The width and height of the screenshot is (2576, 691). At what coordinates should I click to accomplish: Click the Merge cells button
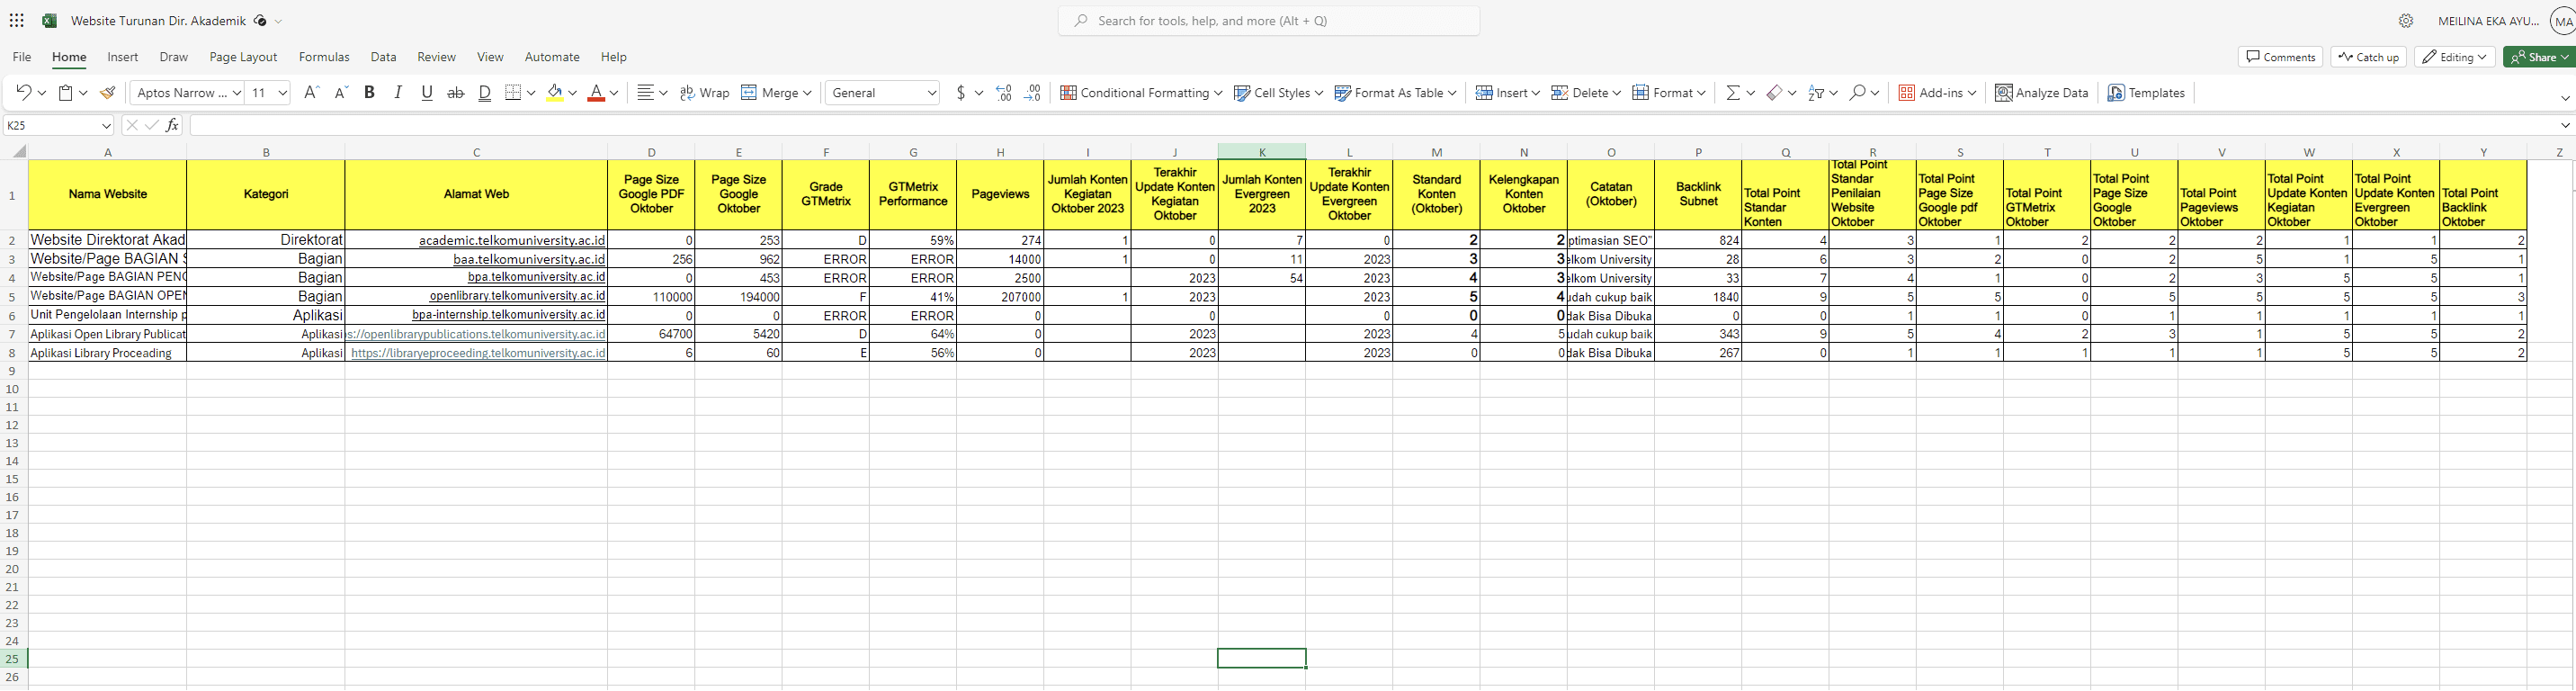769,93
